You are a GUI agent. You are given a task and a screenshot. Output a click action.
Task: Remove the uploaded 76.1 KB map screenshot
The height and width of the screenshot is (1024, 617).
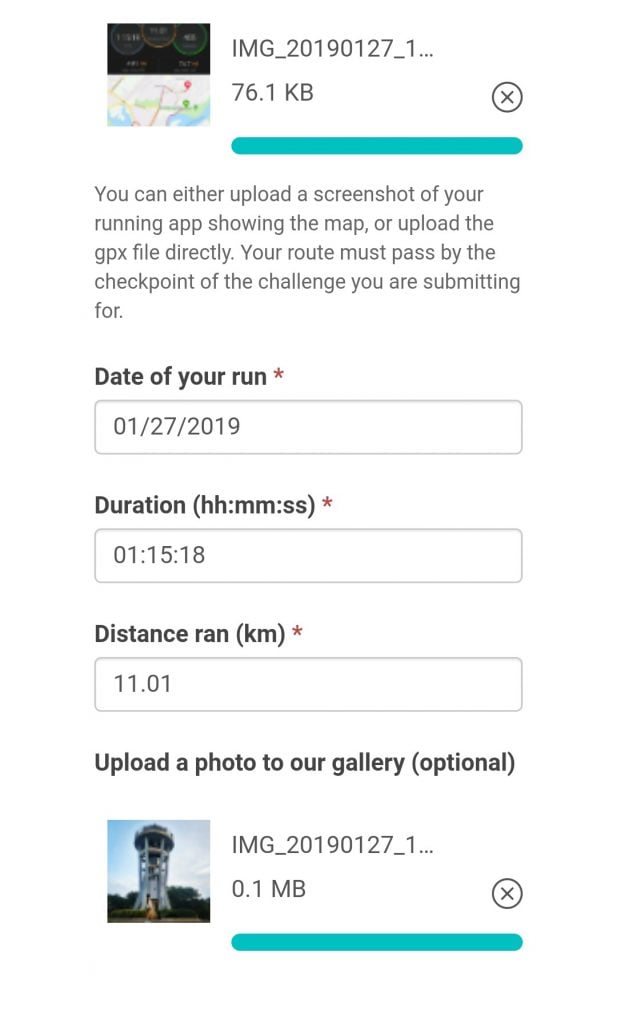pos(507,97)
